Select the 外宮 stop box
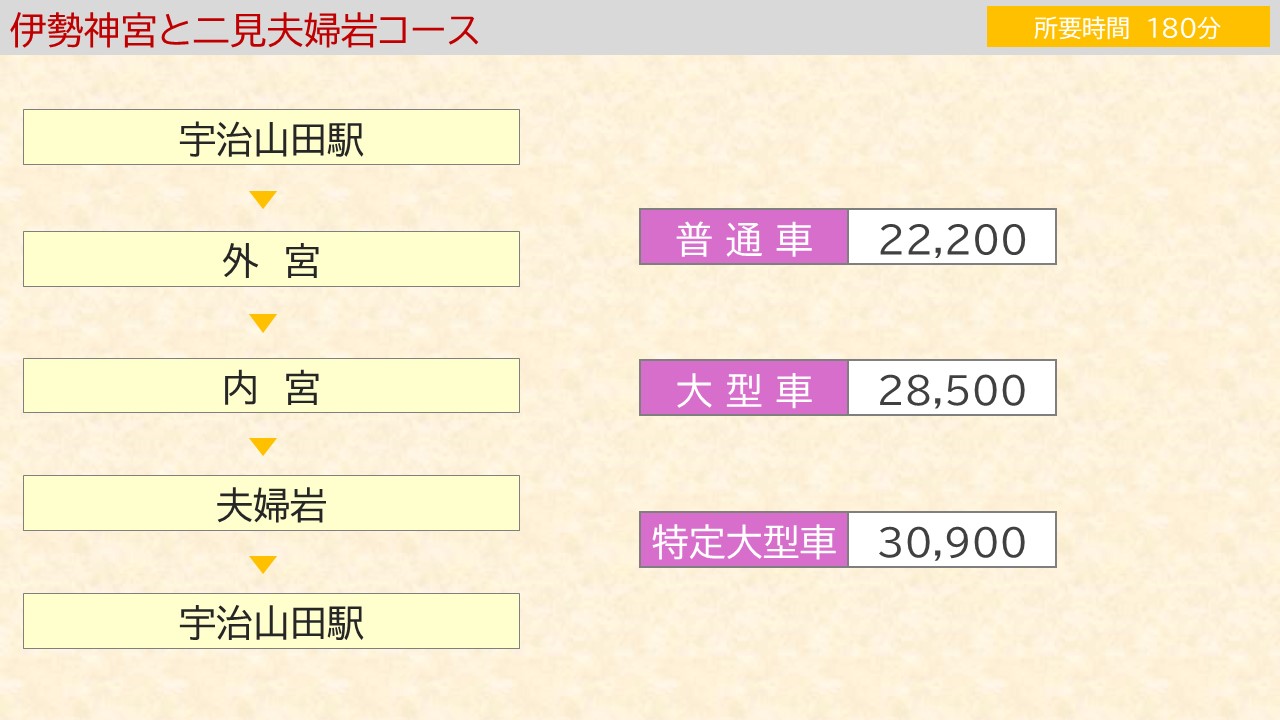 tap(271, 259)
